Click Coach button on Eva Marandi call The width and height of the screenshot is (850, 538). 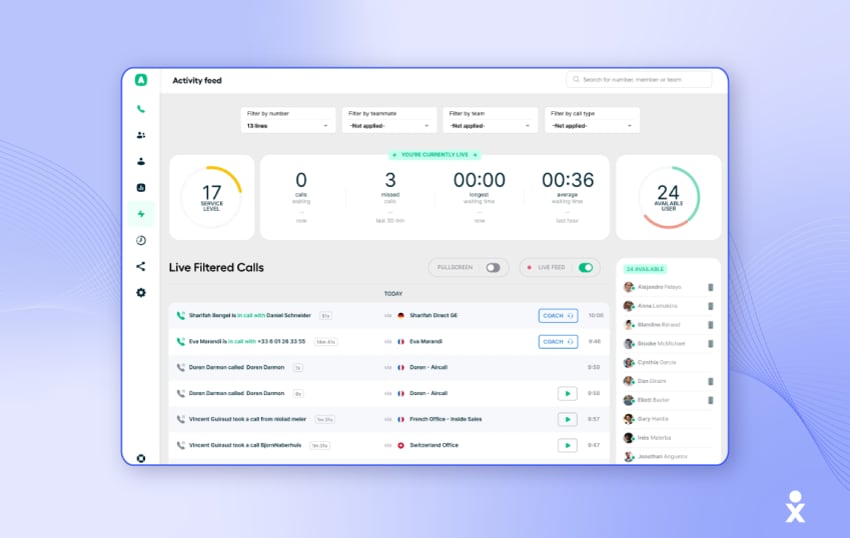(x=558, y=342)
